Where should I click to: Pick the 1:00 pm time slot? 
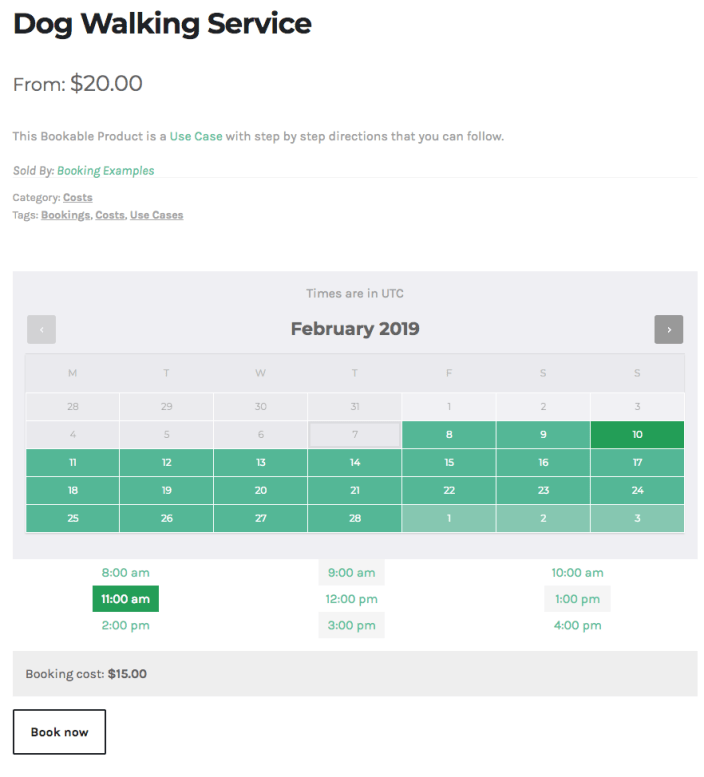pyautogui.click(x=577, y=599)
